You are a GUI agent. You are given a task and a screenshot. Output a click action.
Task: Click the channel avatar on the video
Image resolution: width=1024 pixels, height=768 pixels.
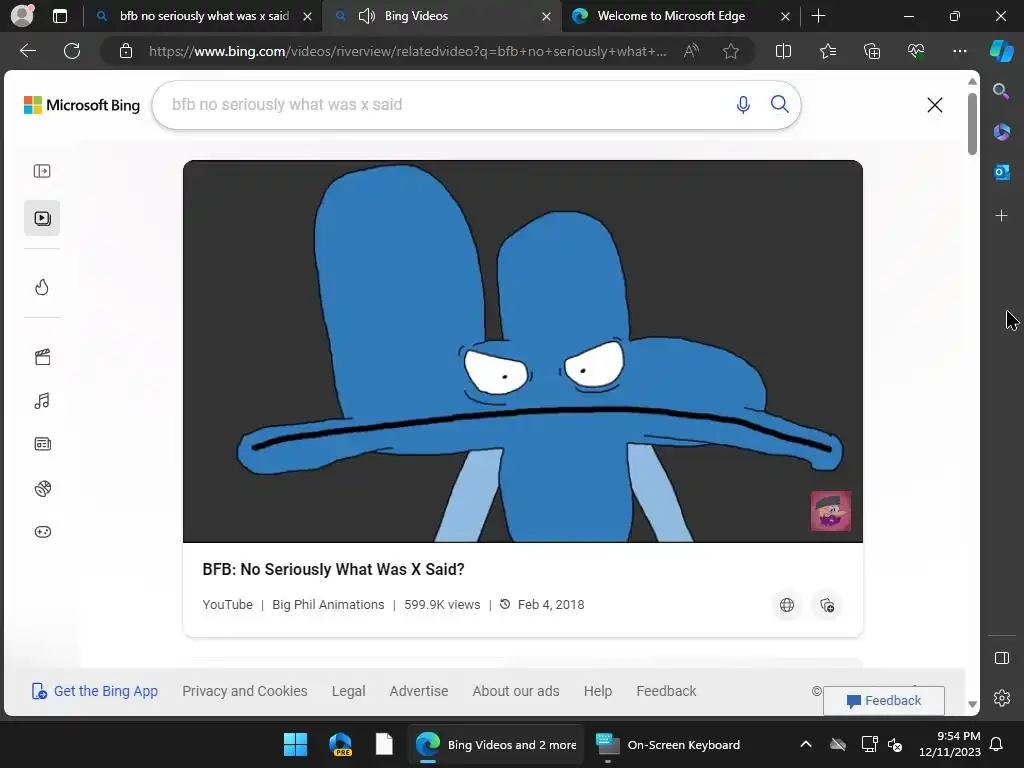[831, 511]
